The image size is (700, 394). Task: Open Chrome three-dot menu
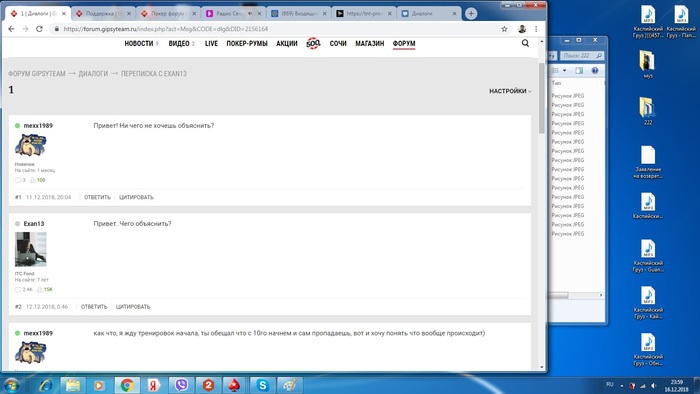point(536,29)
